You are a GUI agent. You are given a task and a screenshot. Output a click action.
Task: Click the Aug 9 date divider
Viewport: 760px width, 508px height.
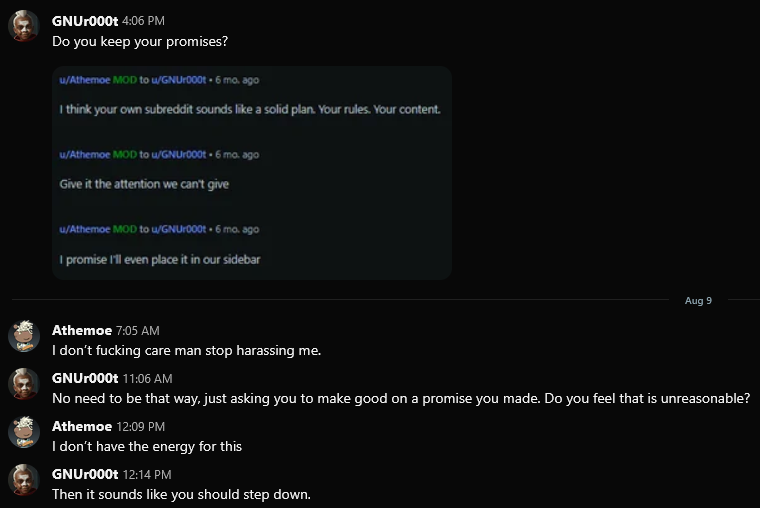(x=698, y=300)
